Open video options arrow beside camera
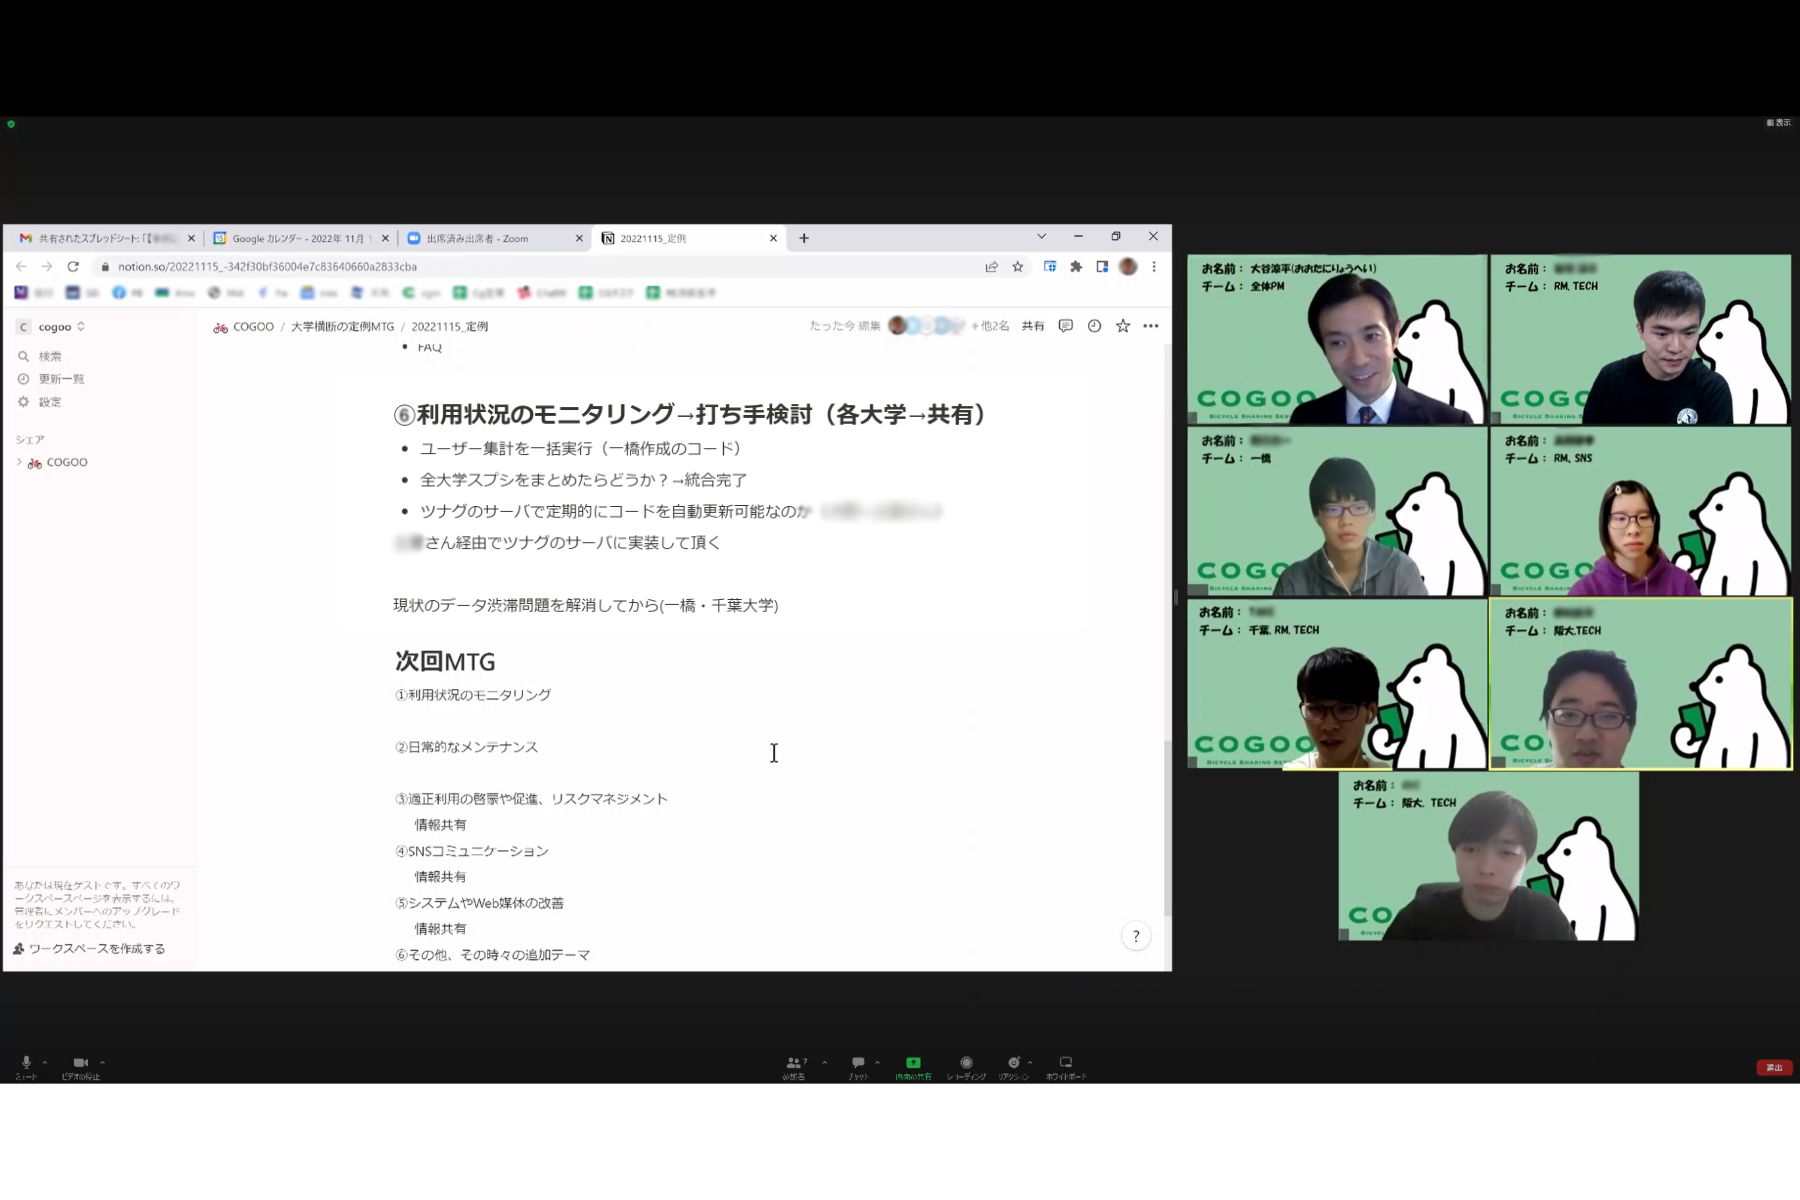Viewport: 1800px width, 1200px height. coord(102,1062)
